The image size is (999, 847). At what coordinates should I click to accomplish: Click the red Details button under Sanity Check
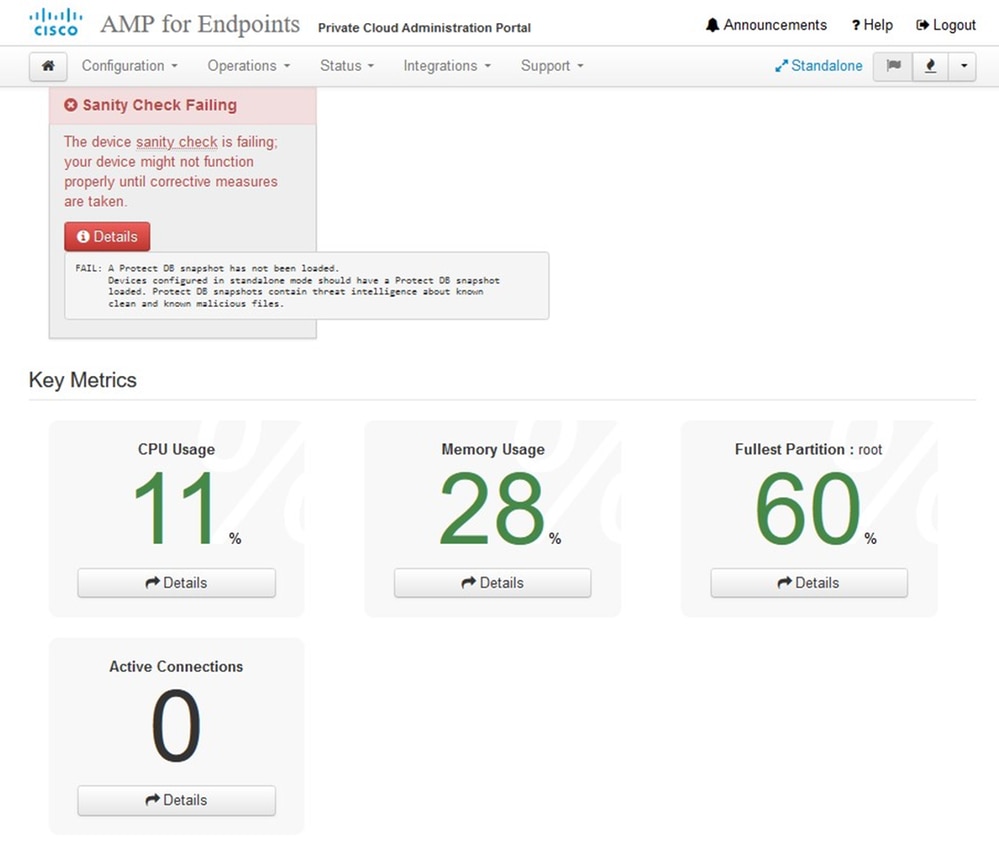click(x=107, y=236)
